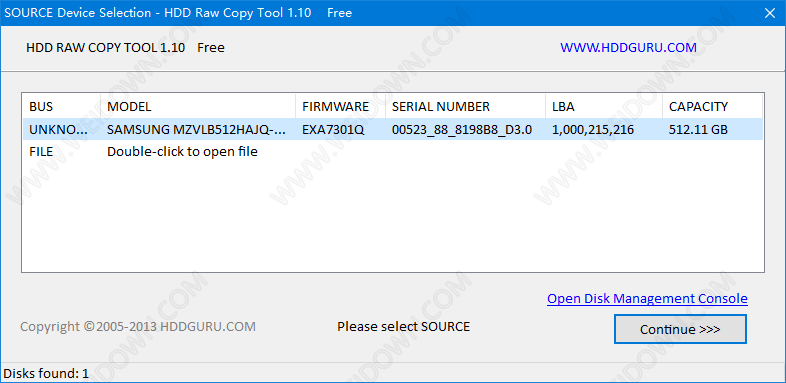
Task: Sort by the MODEL column header
Action: [198, 106]
